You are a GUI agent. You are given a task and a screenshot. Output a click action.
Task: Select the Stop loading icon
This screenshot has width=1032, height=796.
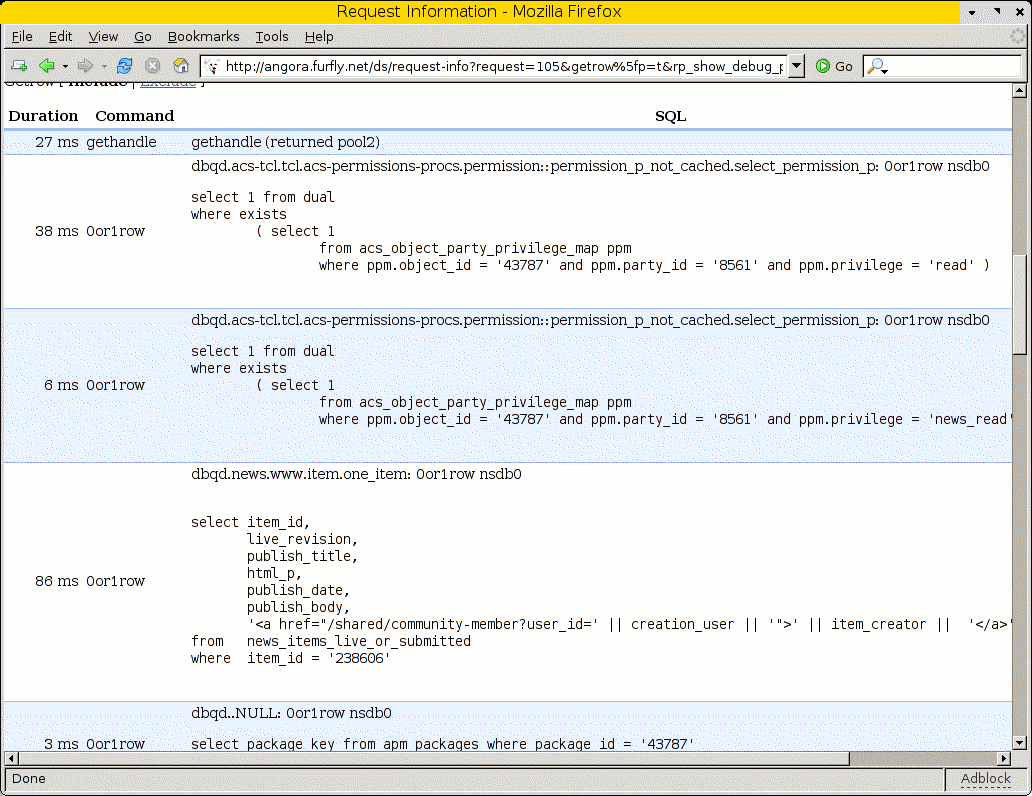152,65
